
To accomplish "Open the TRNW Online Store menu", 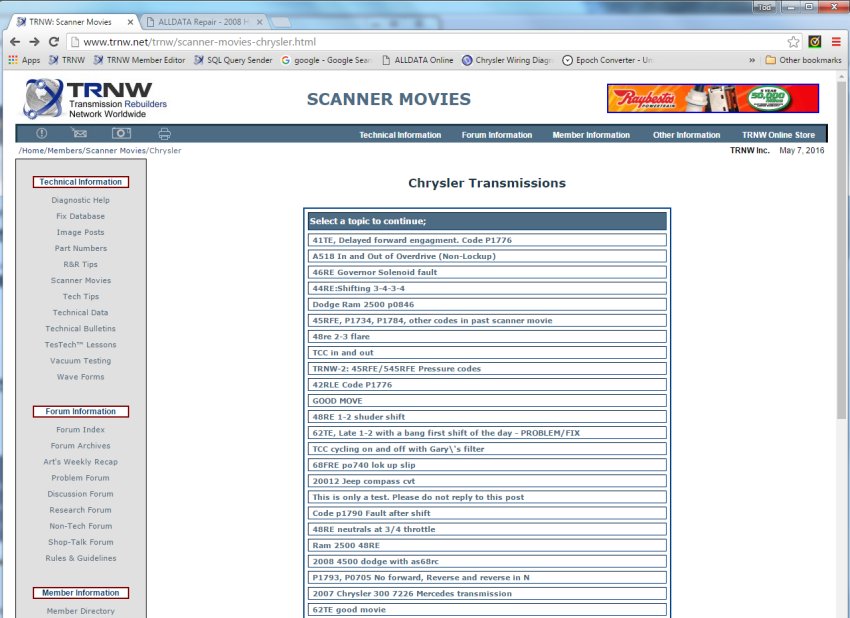I will click(778, 135).
